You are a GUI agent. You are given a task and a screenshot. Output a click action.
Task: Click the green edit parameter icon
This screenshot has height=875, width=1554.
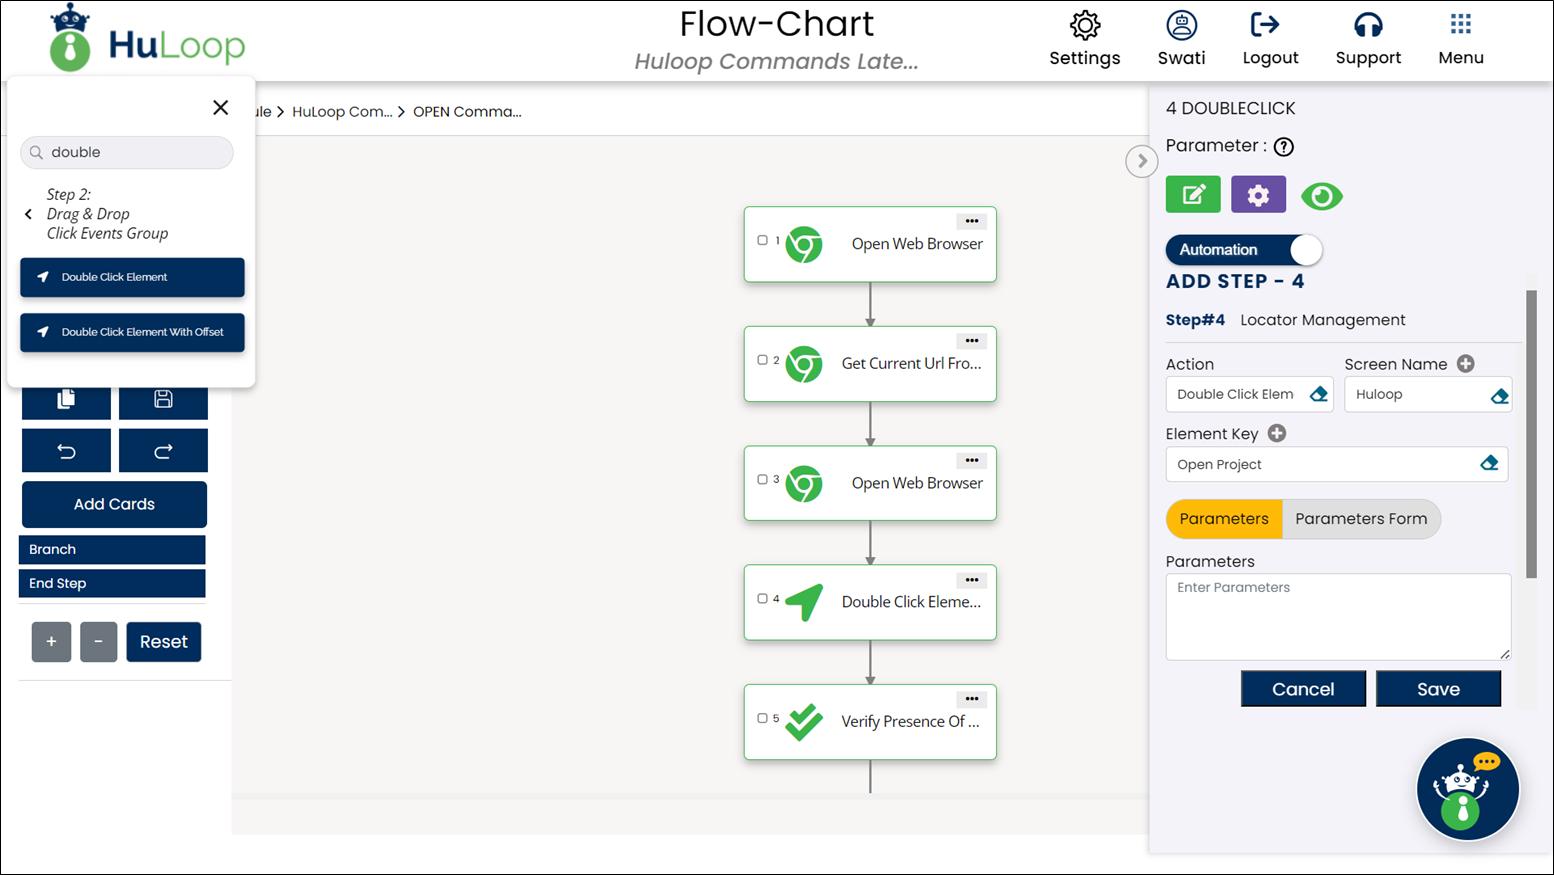(1193, 195)
